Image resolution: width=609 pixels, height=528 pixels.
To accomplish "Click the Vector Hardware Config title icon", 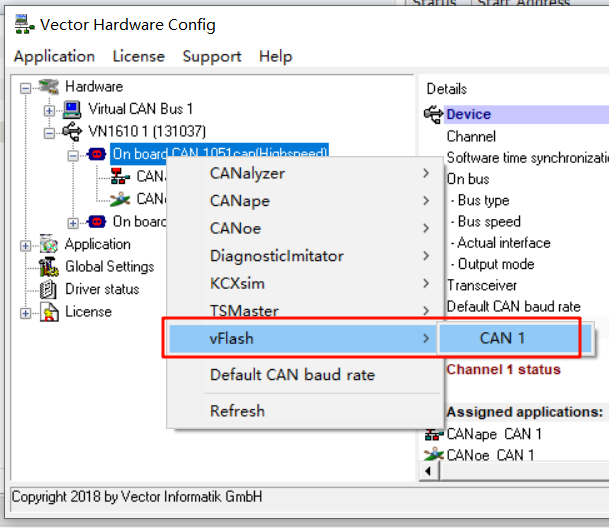I will click(24, 24).
